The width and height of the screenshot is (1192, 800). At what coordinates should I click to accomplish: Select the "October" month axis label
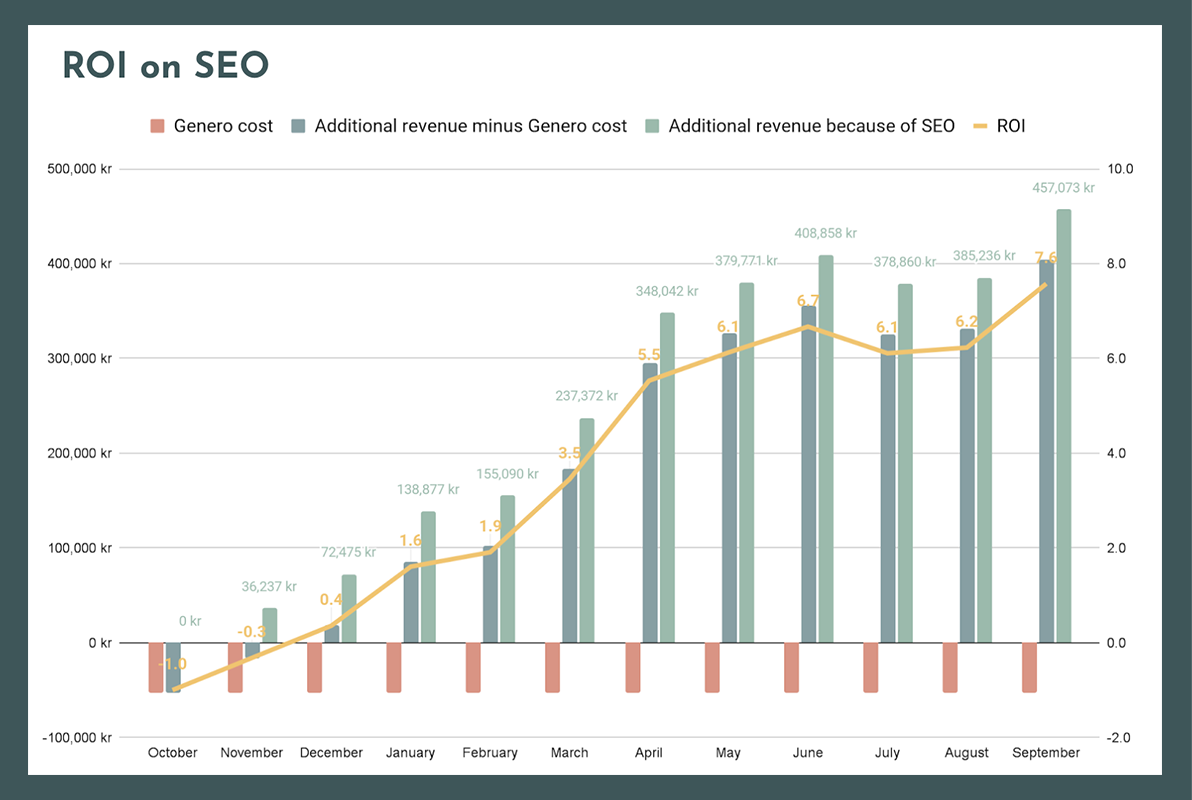(172, 752)
